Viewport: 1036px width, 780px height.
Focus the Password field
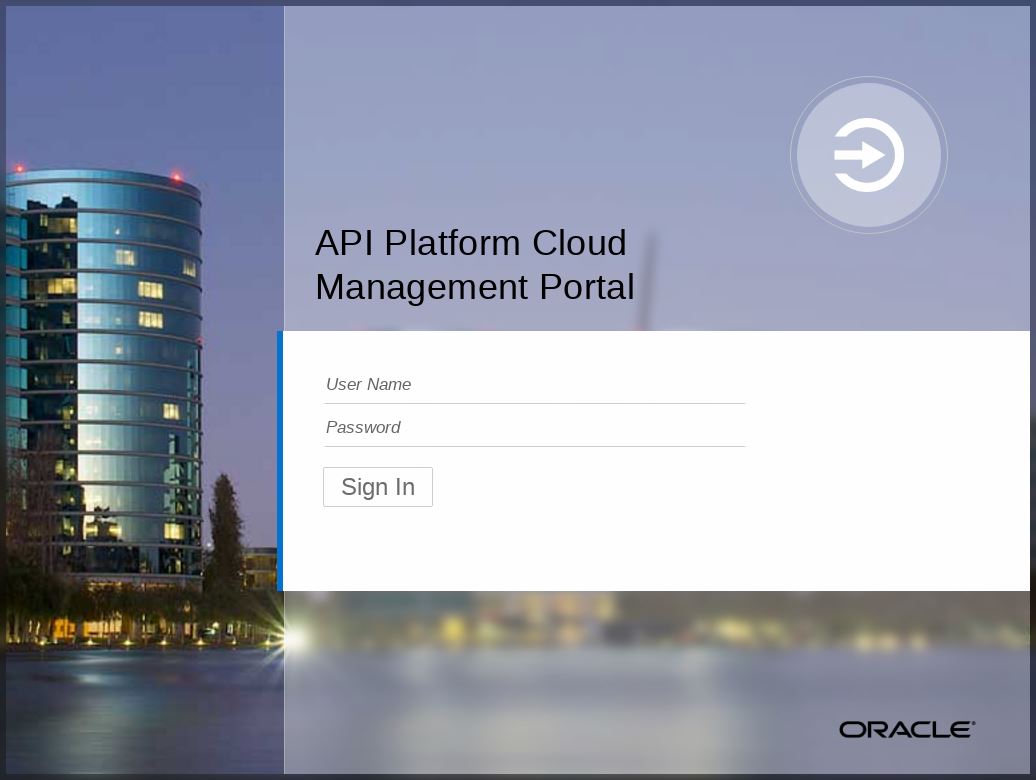(x=534, y=427)
